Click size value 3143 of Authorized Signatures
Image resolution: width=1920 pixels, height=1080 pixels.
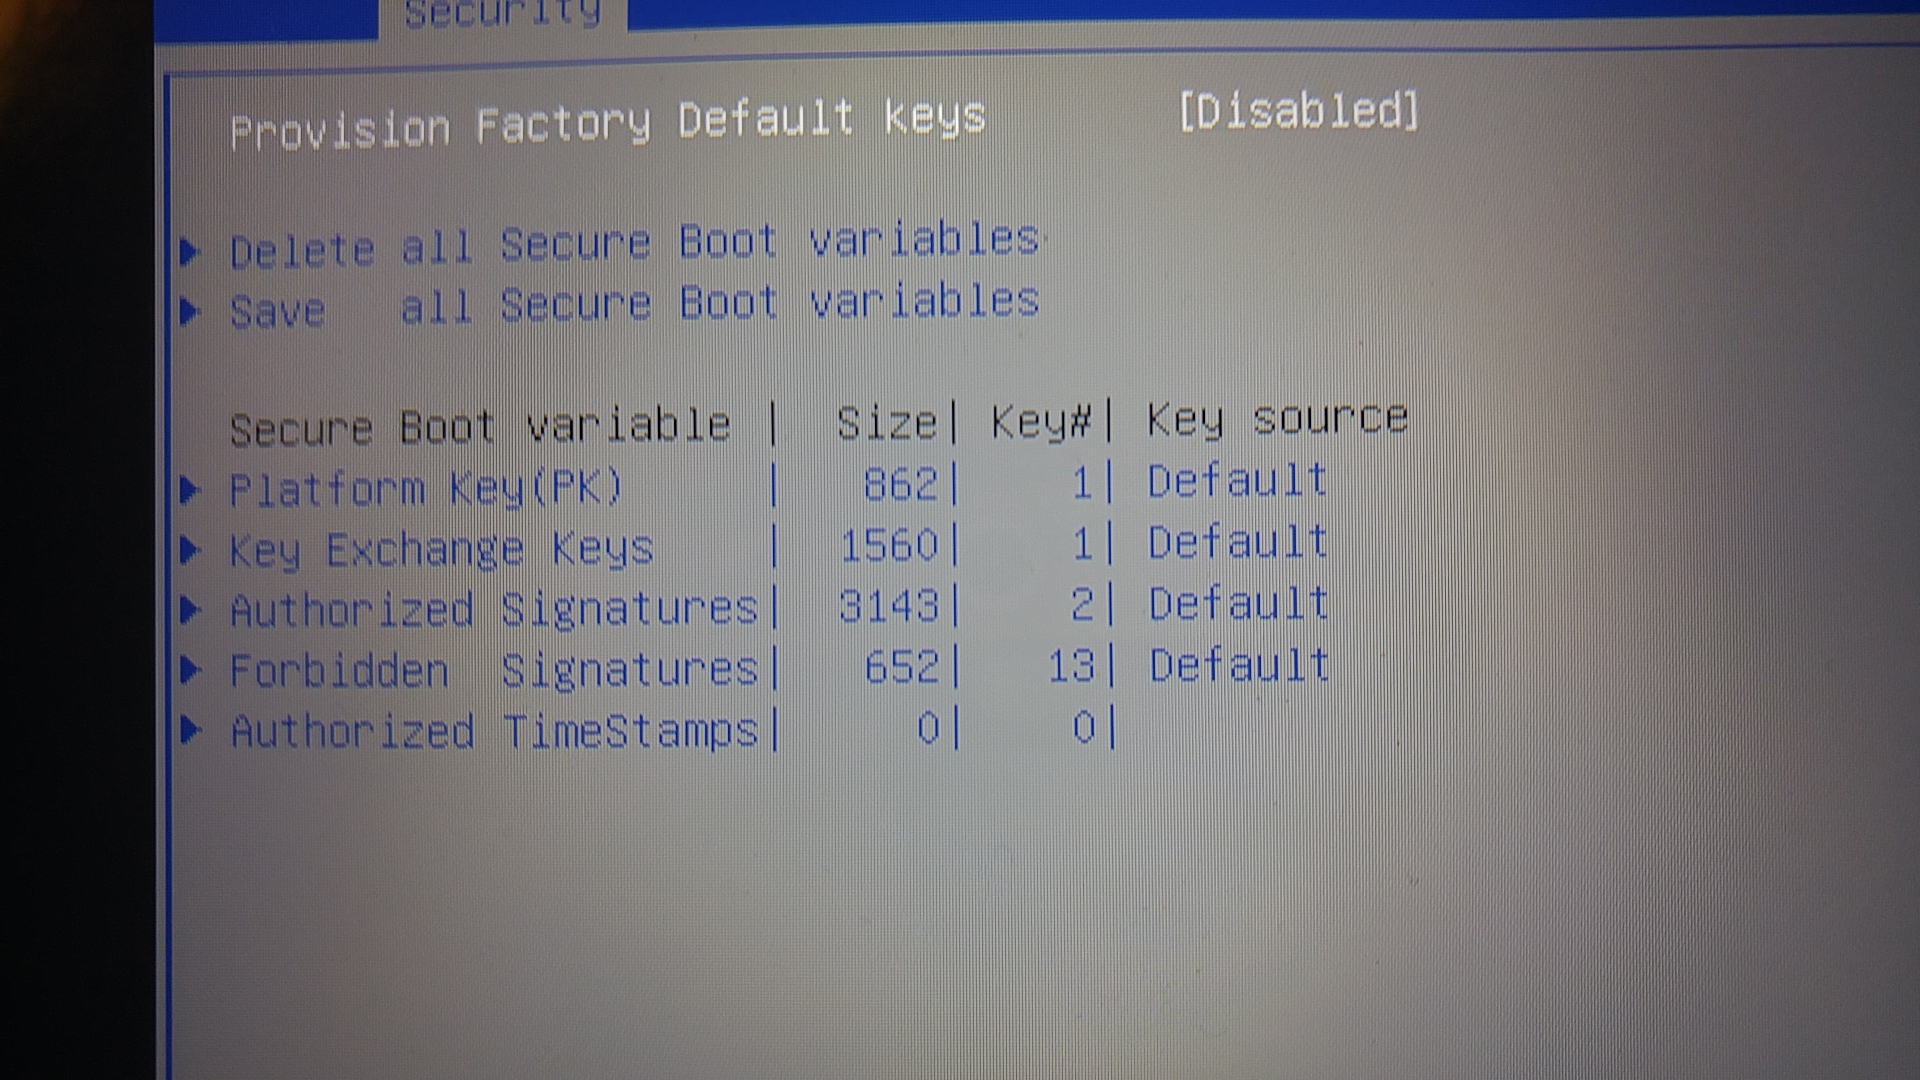[x=889, y=606]
